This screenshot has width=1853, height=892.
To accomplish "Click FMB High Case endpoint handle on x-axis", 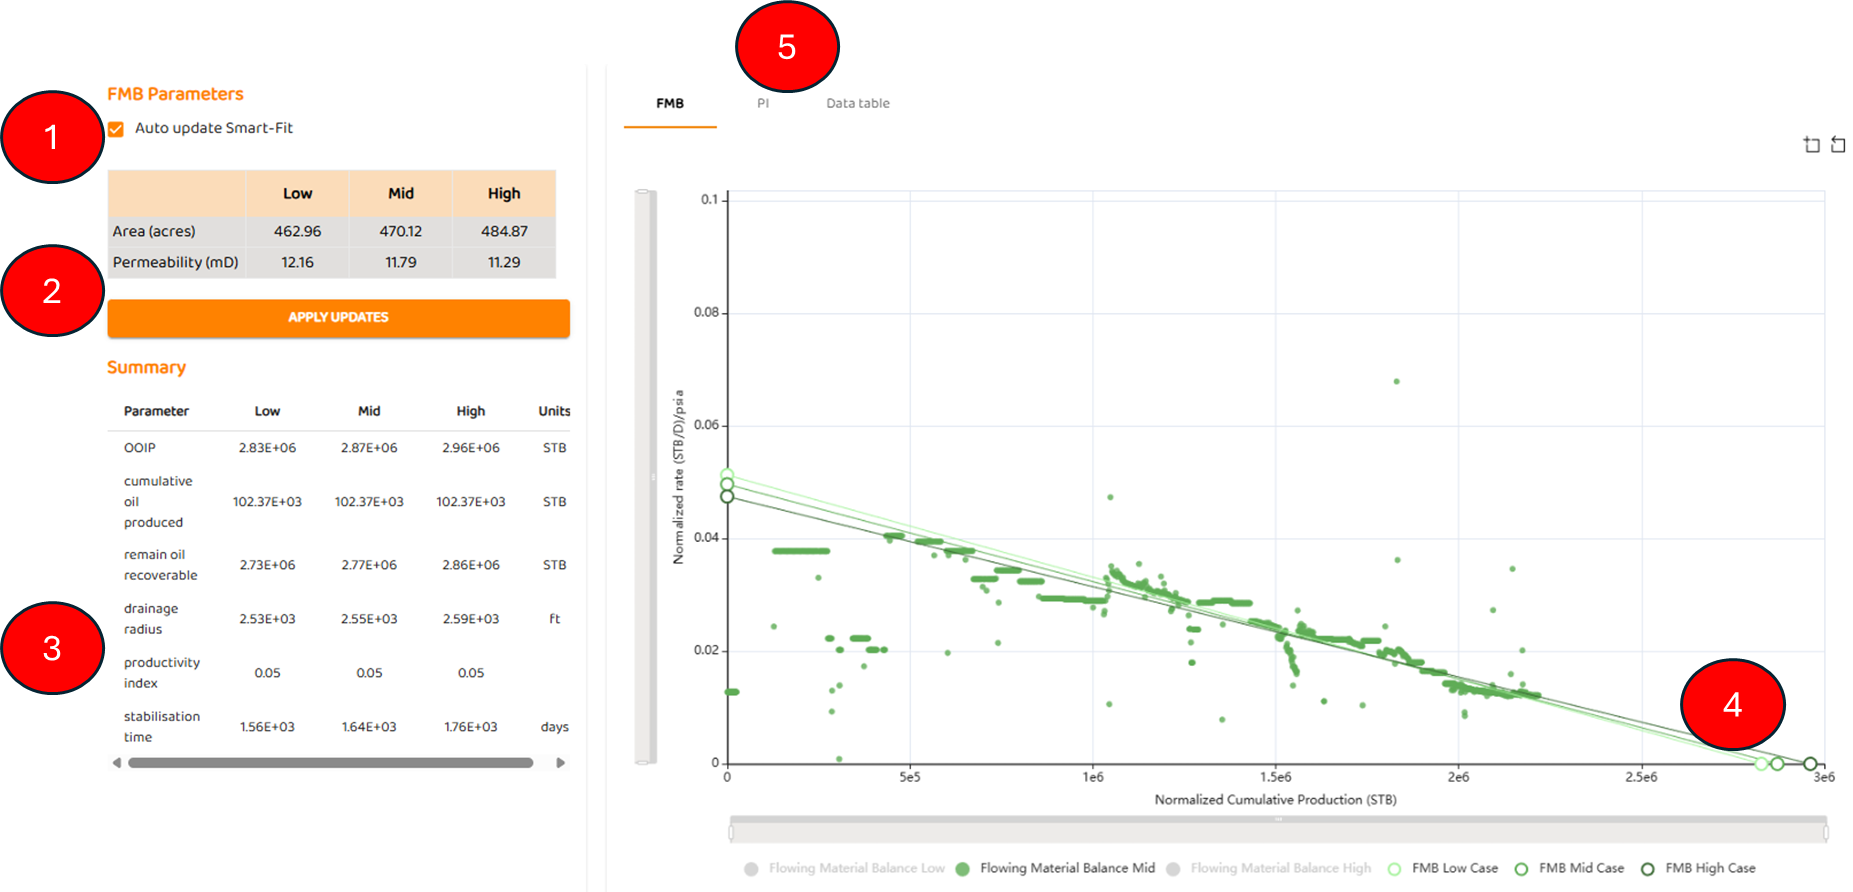I will 1810,764.
